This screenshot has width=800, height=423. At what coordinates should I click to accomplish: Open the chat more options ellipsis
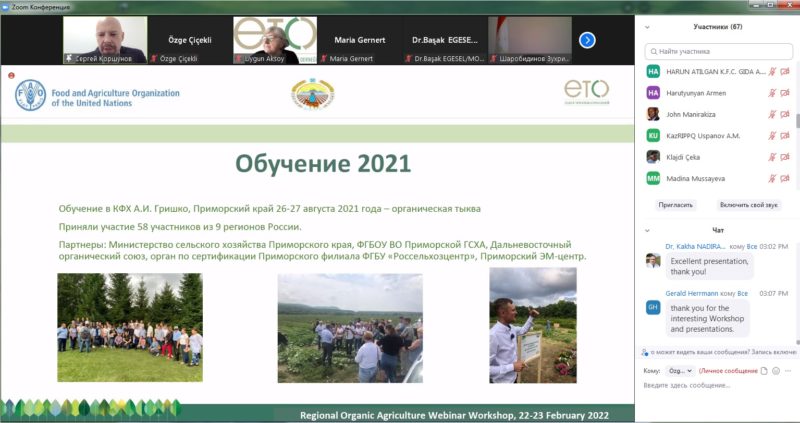tap(789, 371)
